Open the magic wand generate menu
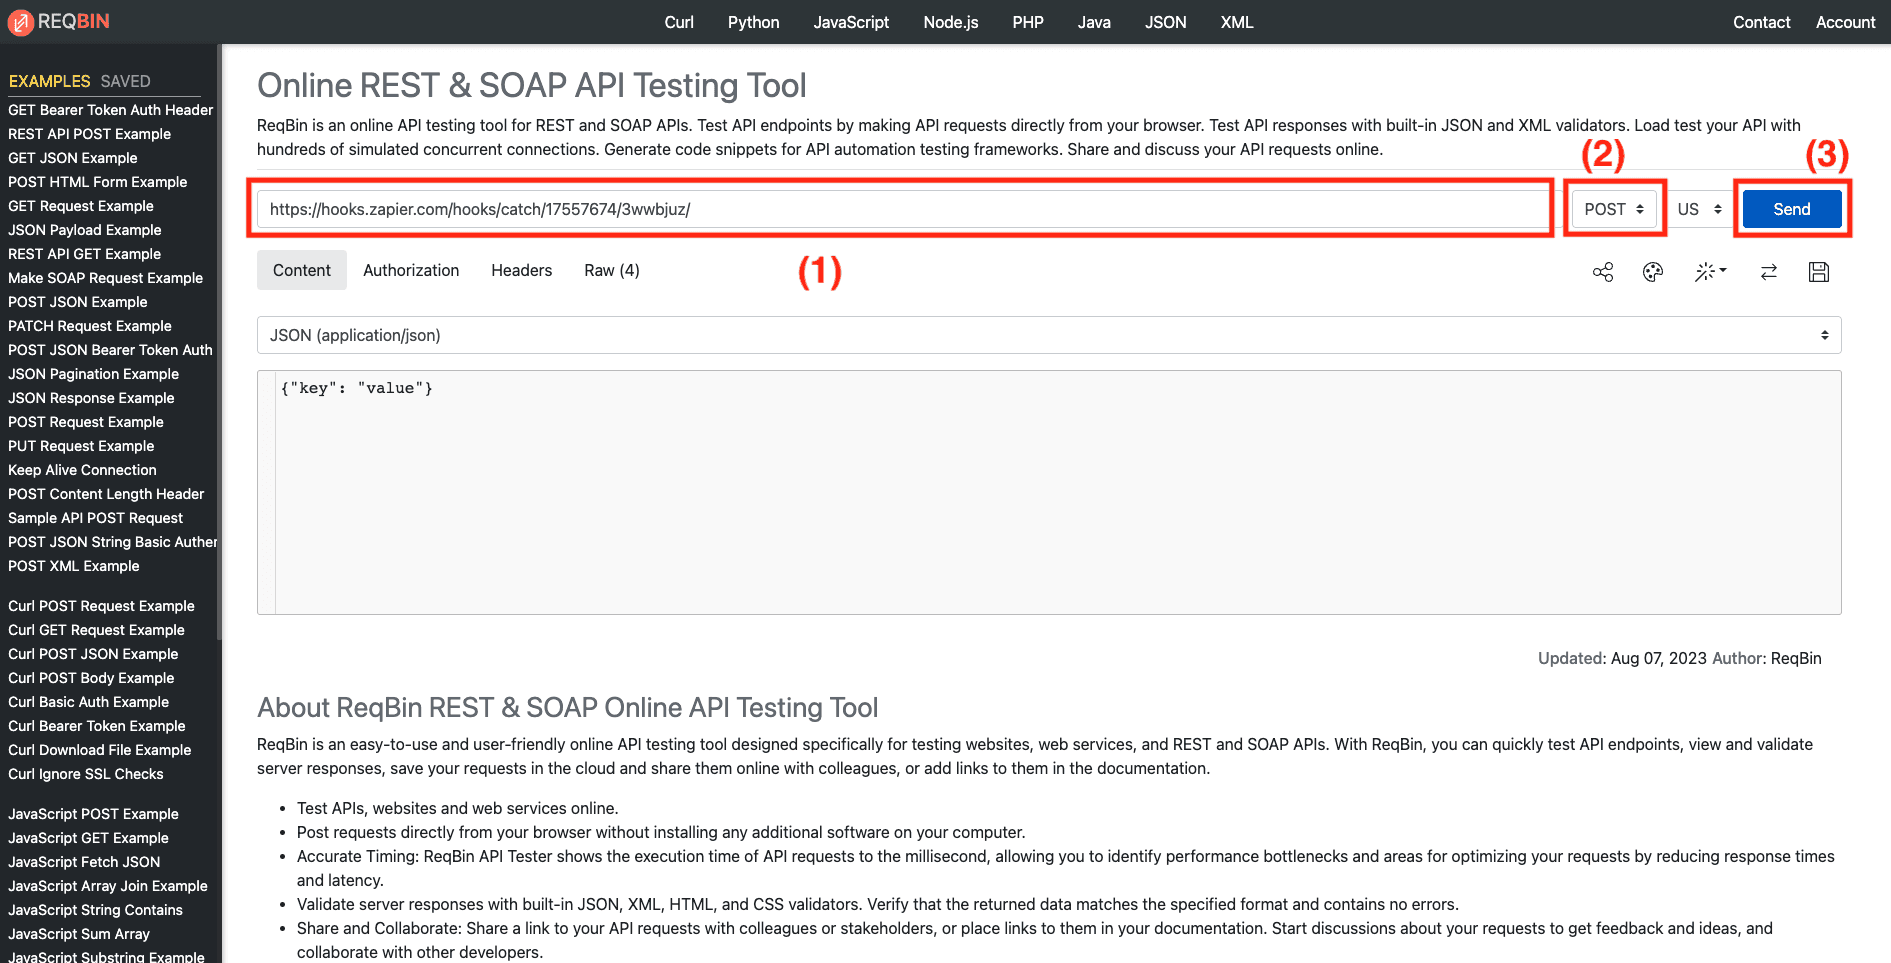Image resolution: width=1891 pixels, height=963 pixels. tap(1710, 272)
